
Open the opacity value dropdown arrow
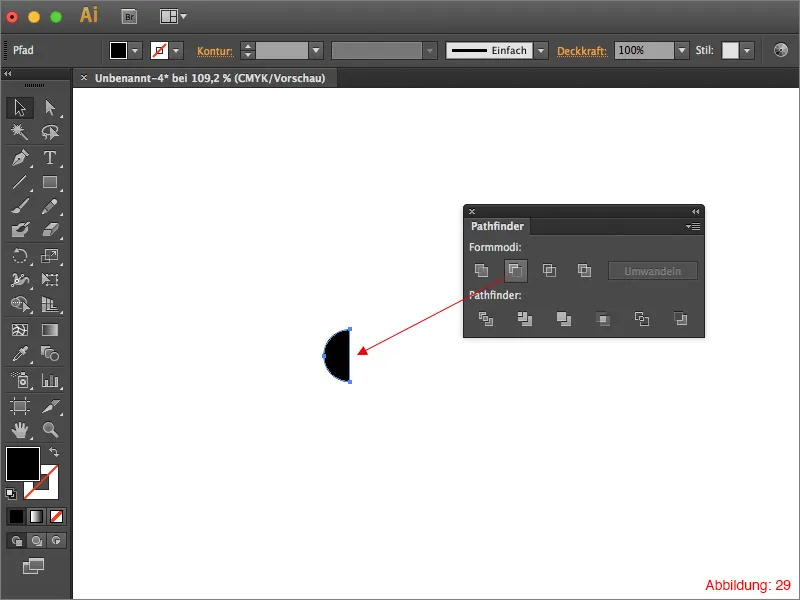(682, 51)
